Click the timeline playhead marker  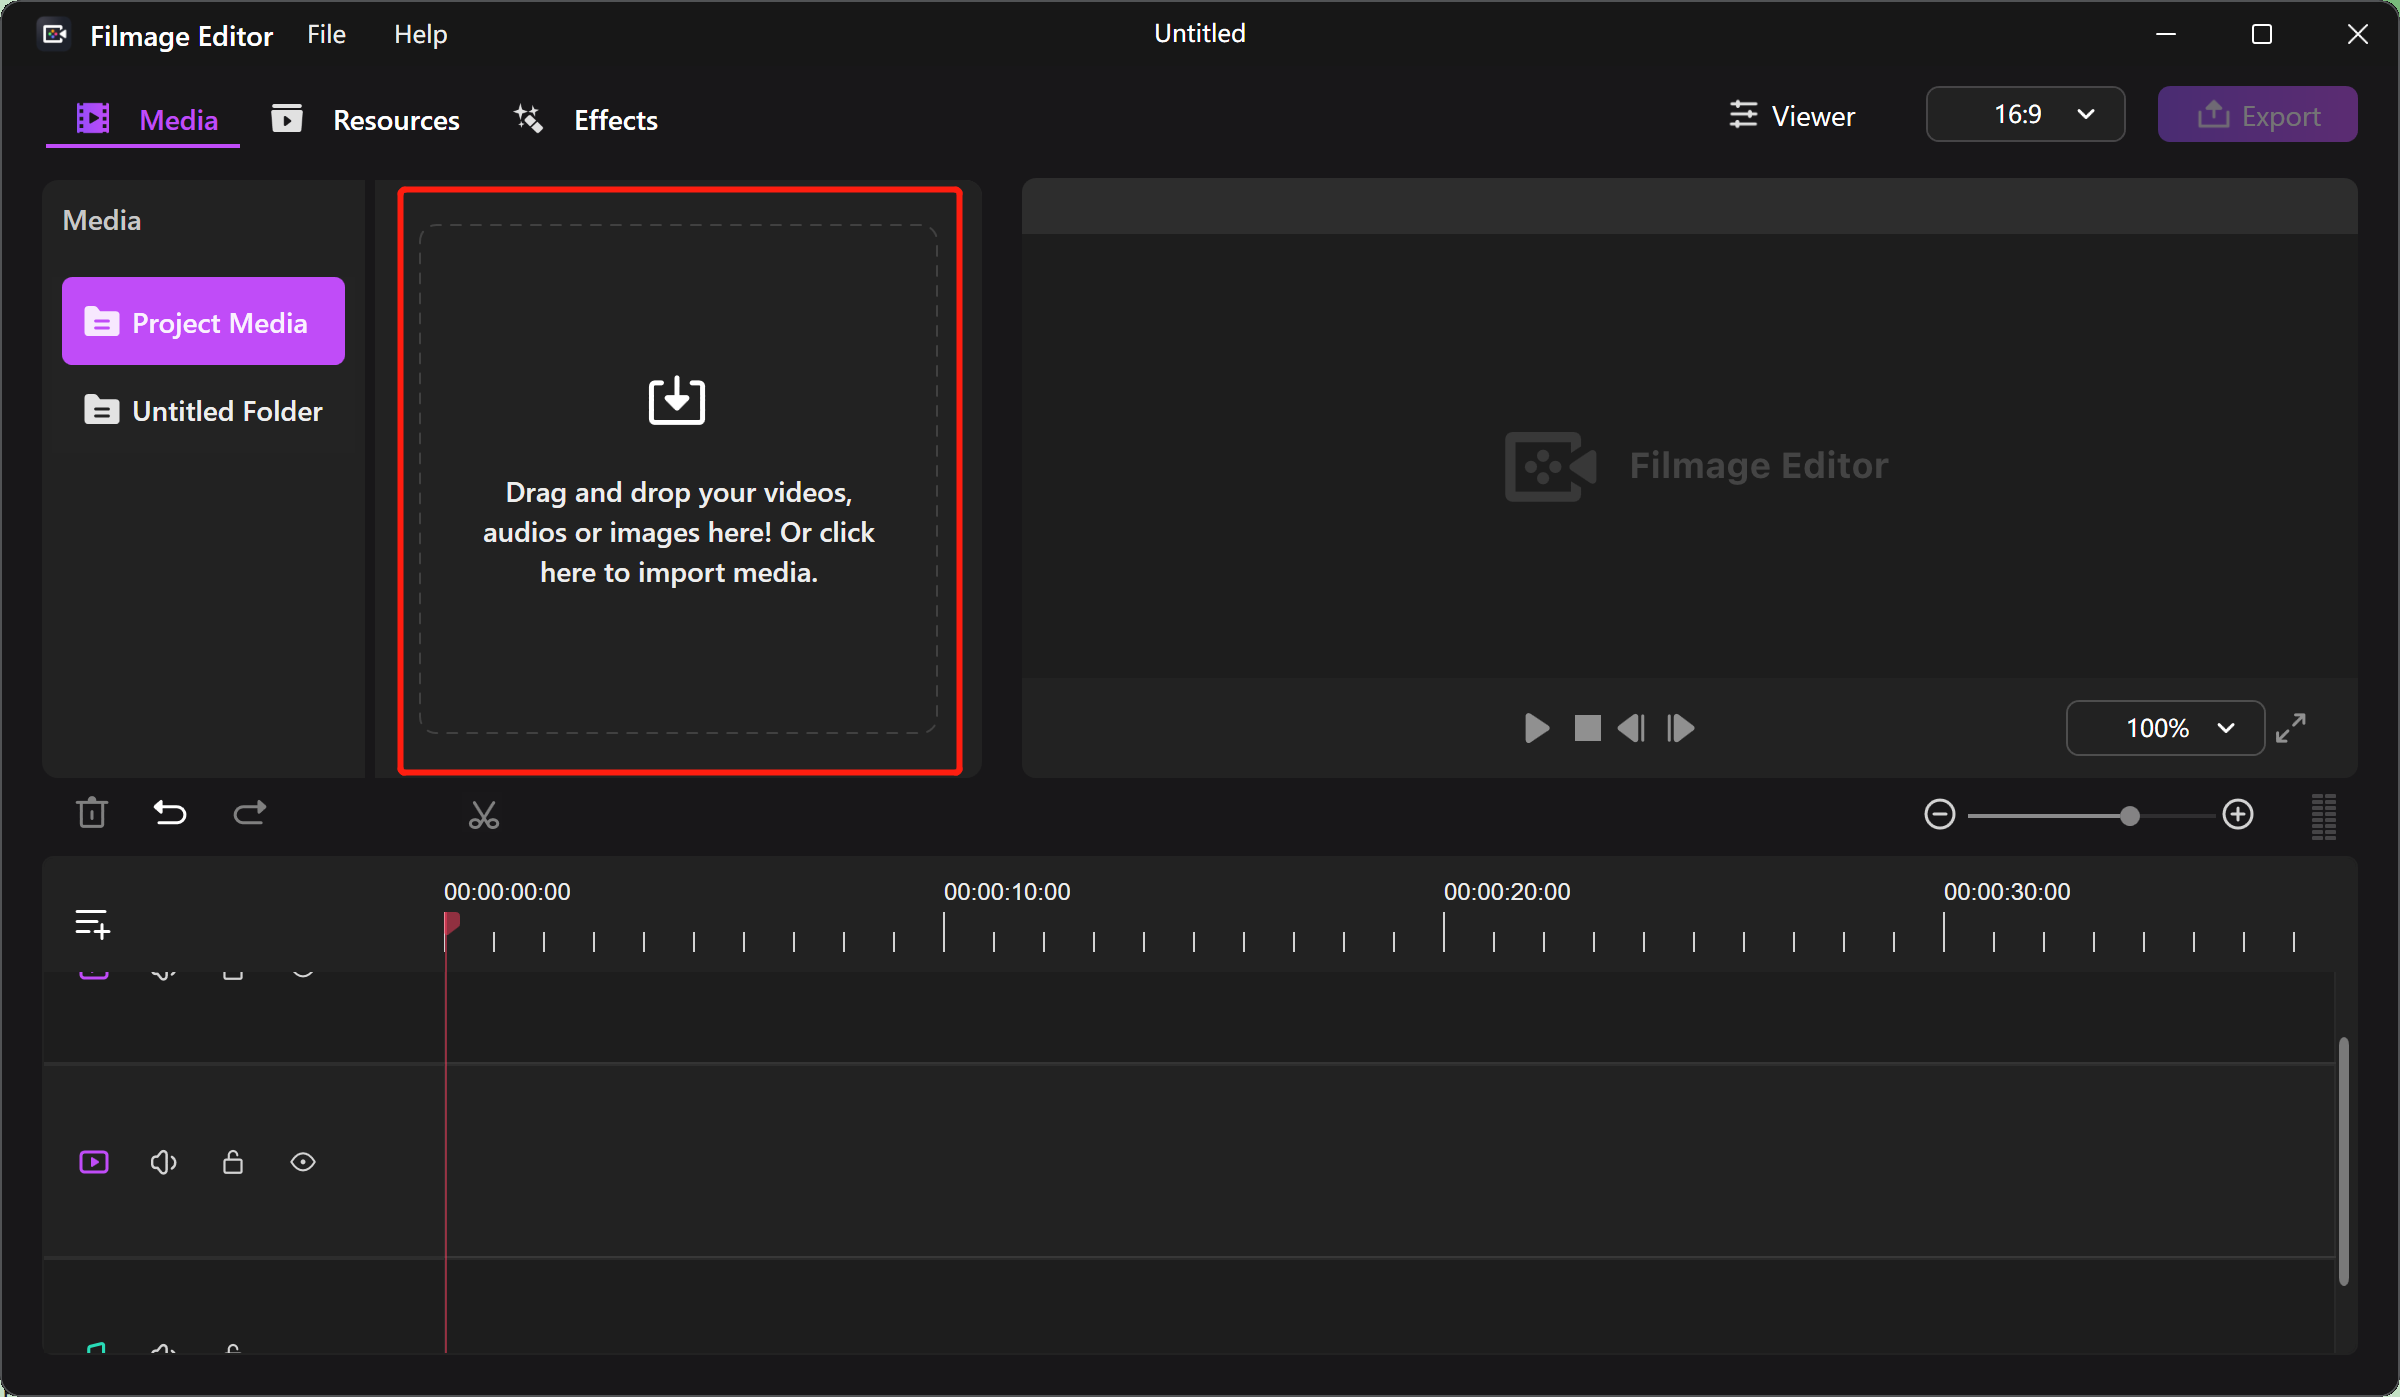(x=451, y=923)
